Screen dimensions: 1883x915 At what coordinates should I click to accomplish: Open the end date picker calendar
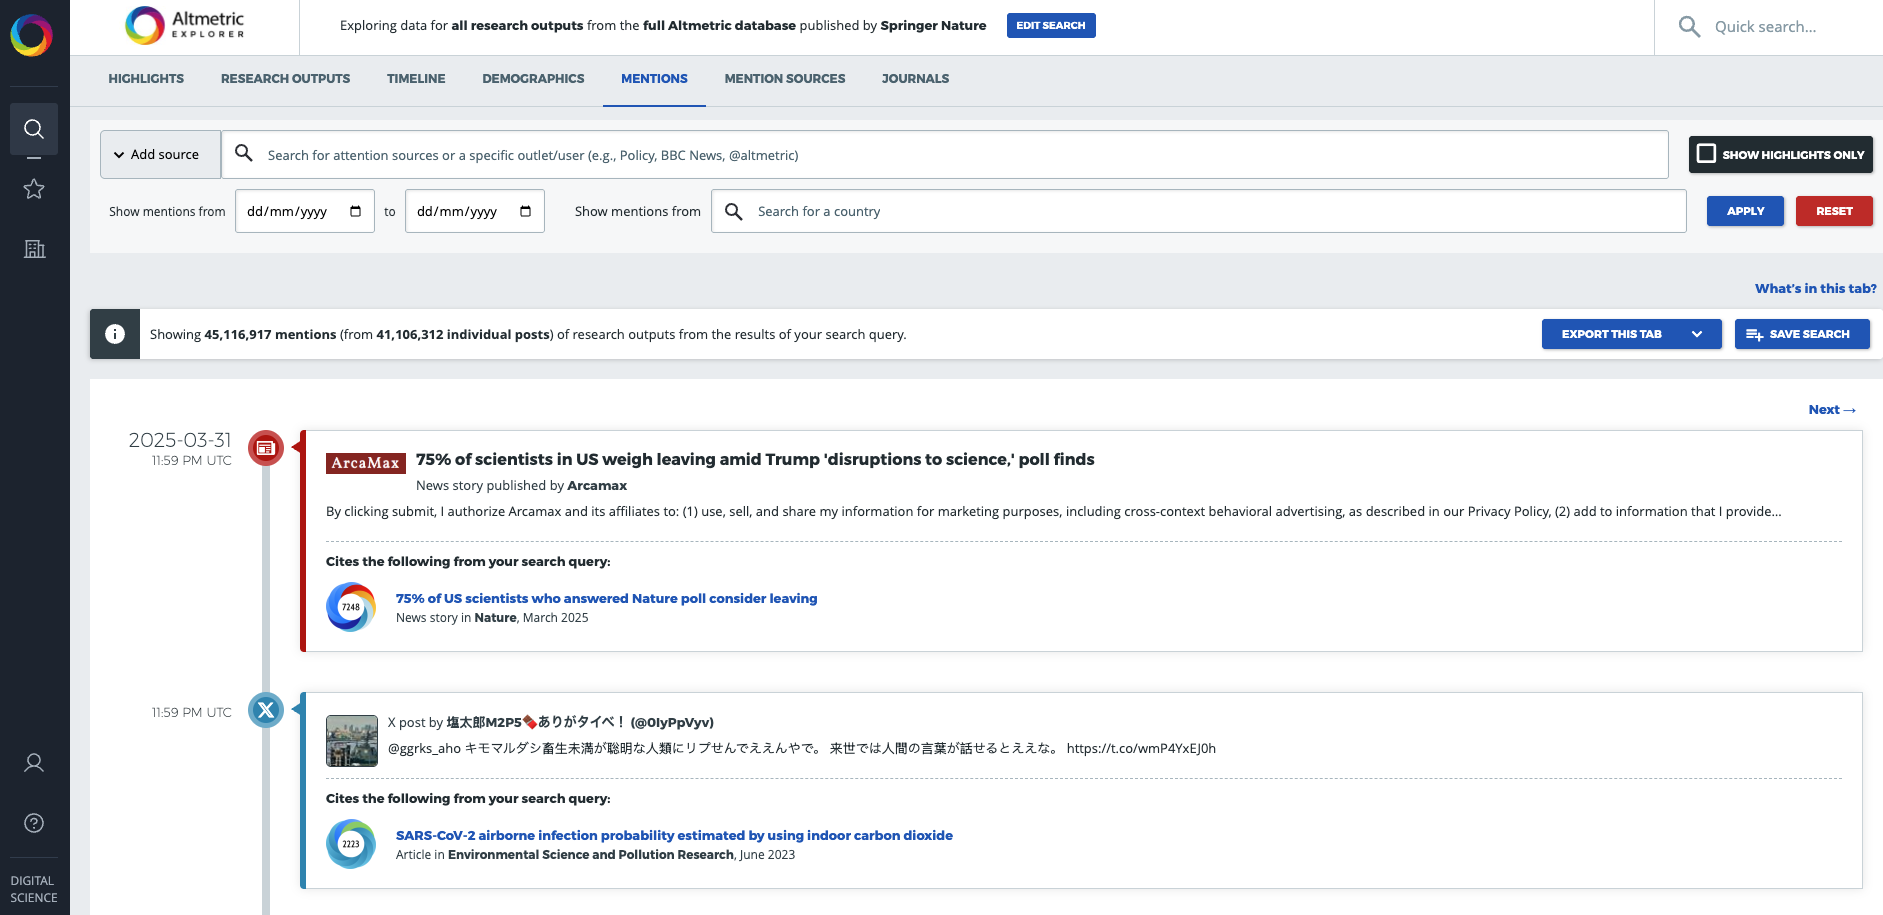point(525,211)
